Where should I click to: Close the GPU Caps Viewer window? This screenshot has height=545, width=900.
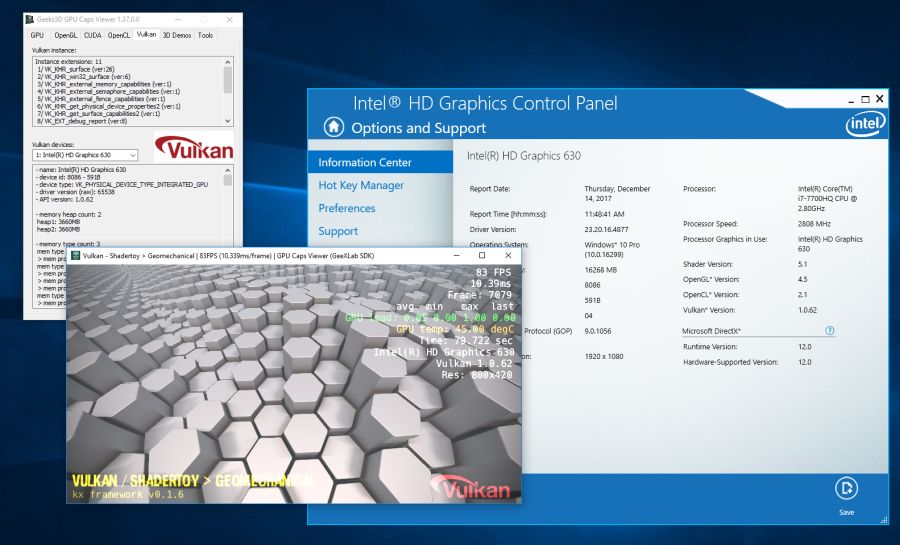(229, 20)
